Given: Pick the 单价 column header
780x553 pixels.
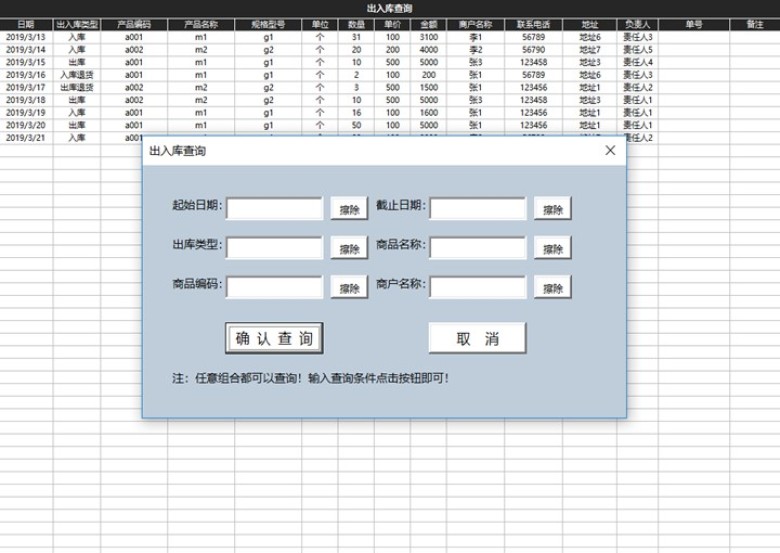Looking at the screenshot, I should 392,24.
